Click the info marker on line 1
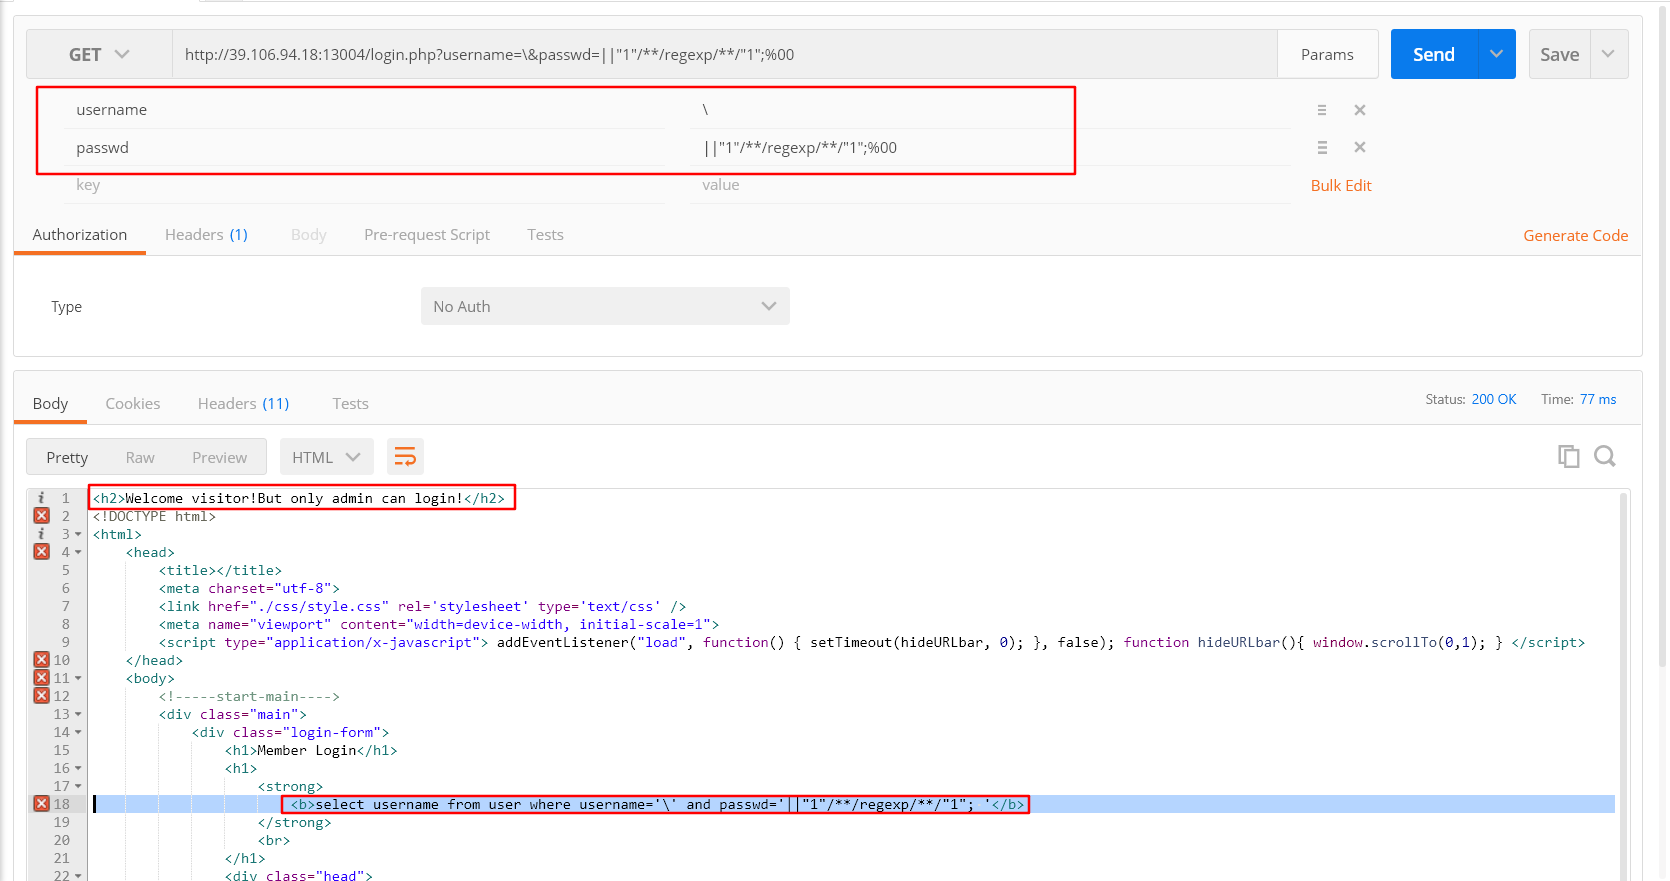This screenshot has width=1670, height=881. (x=41, y=498)
